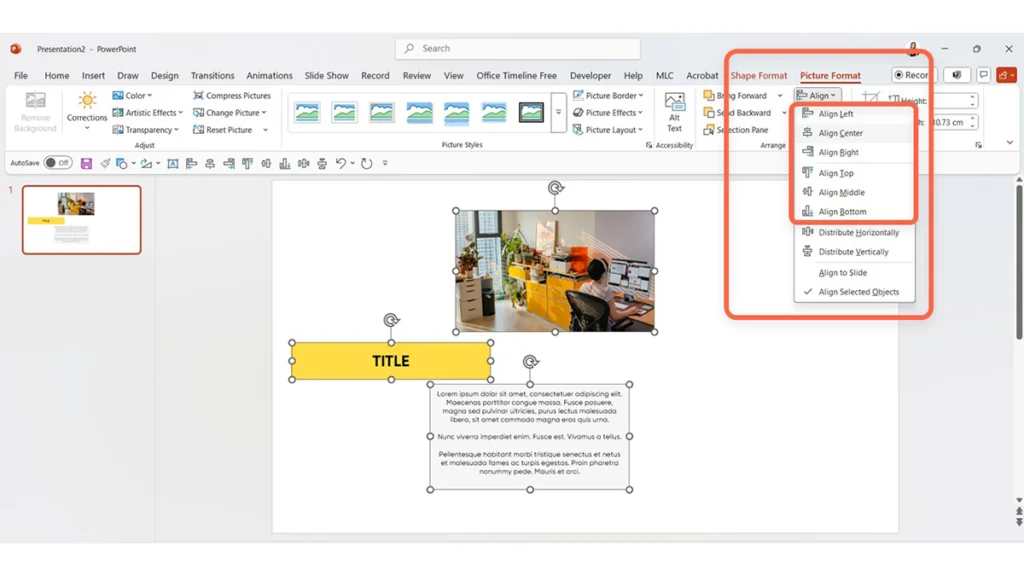Click Distribute Horizontally icon in Quick Access Toolbar

pos(304,163)
